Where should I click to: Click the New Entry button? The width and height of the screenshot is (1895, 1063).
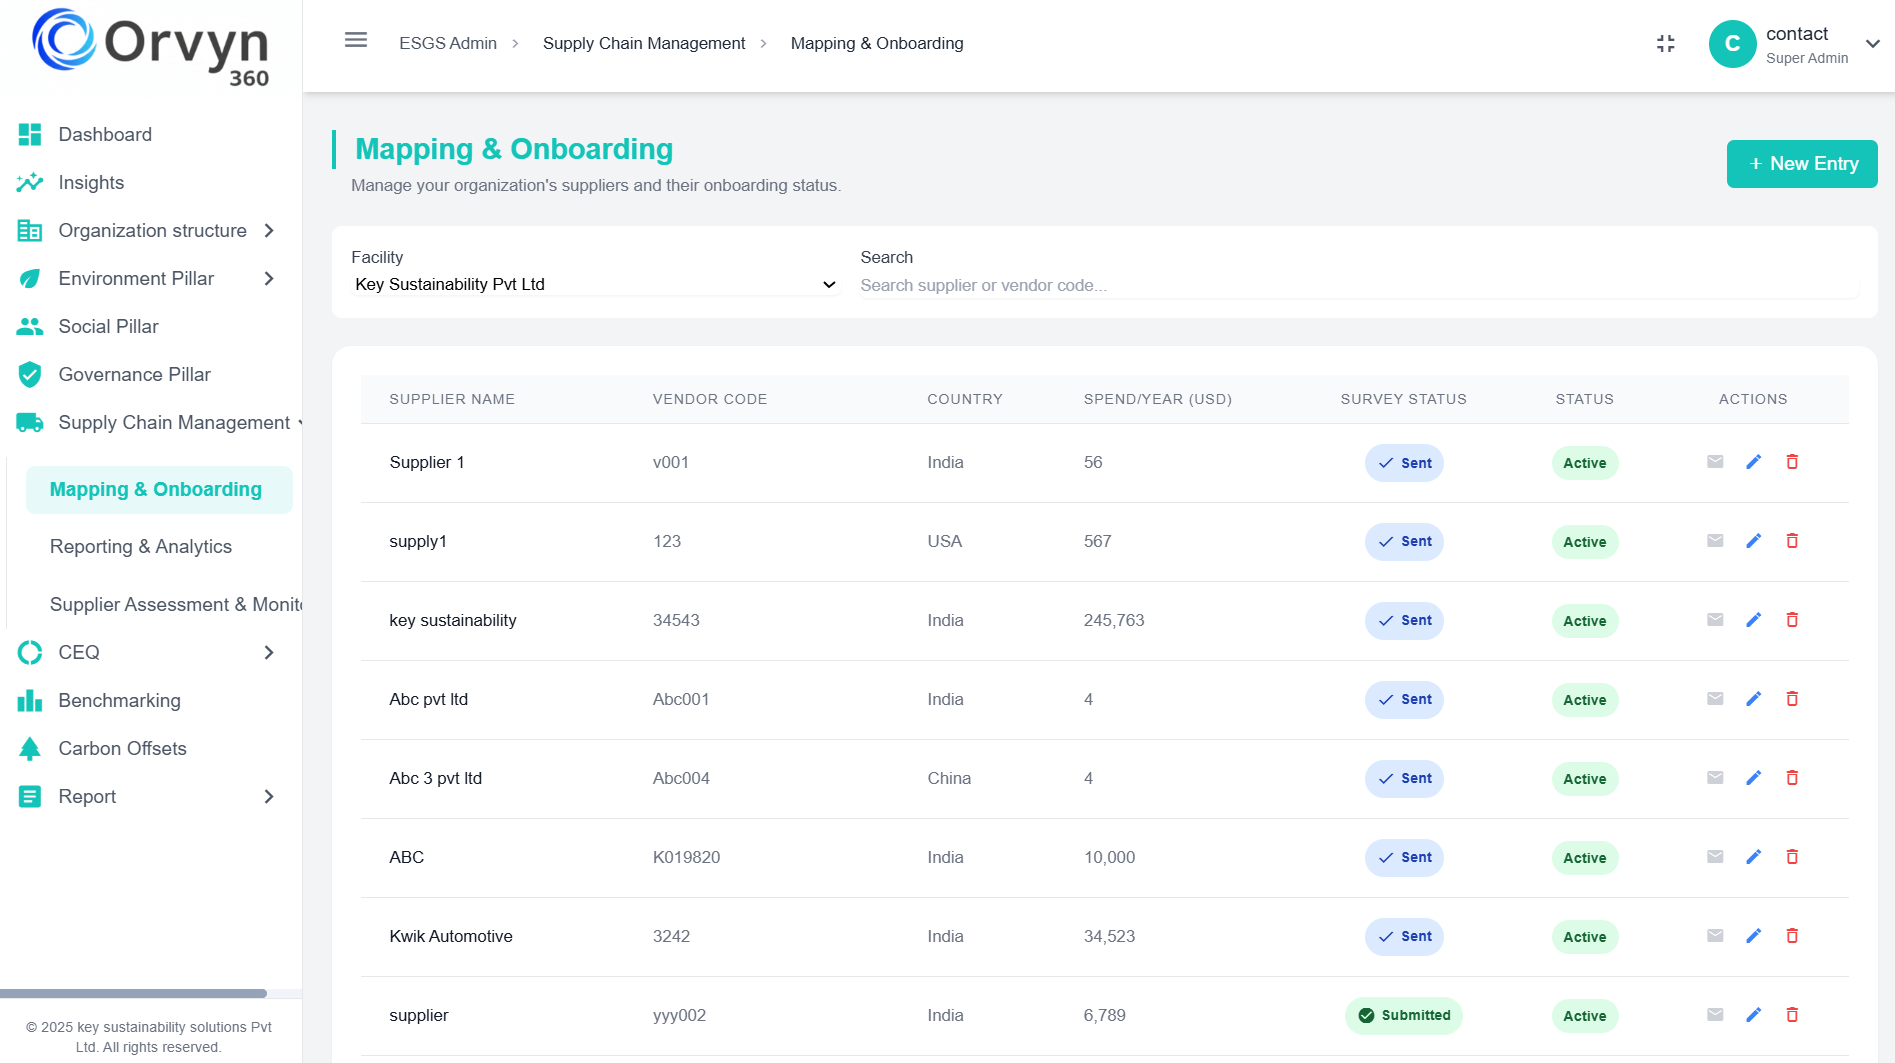[1801, 163]
